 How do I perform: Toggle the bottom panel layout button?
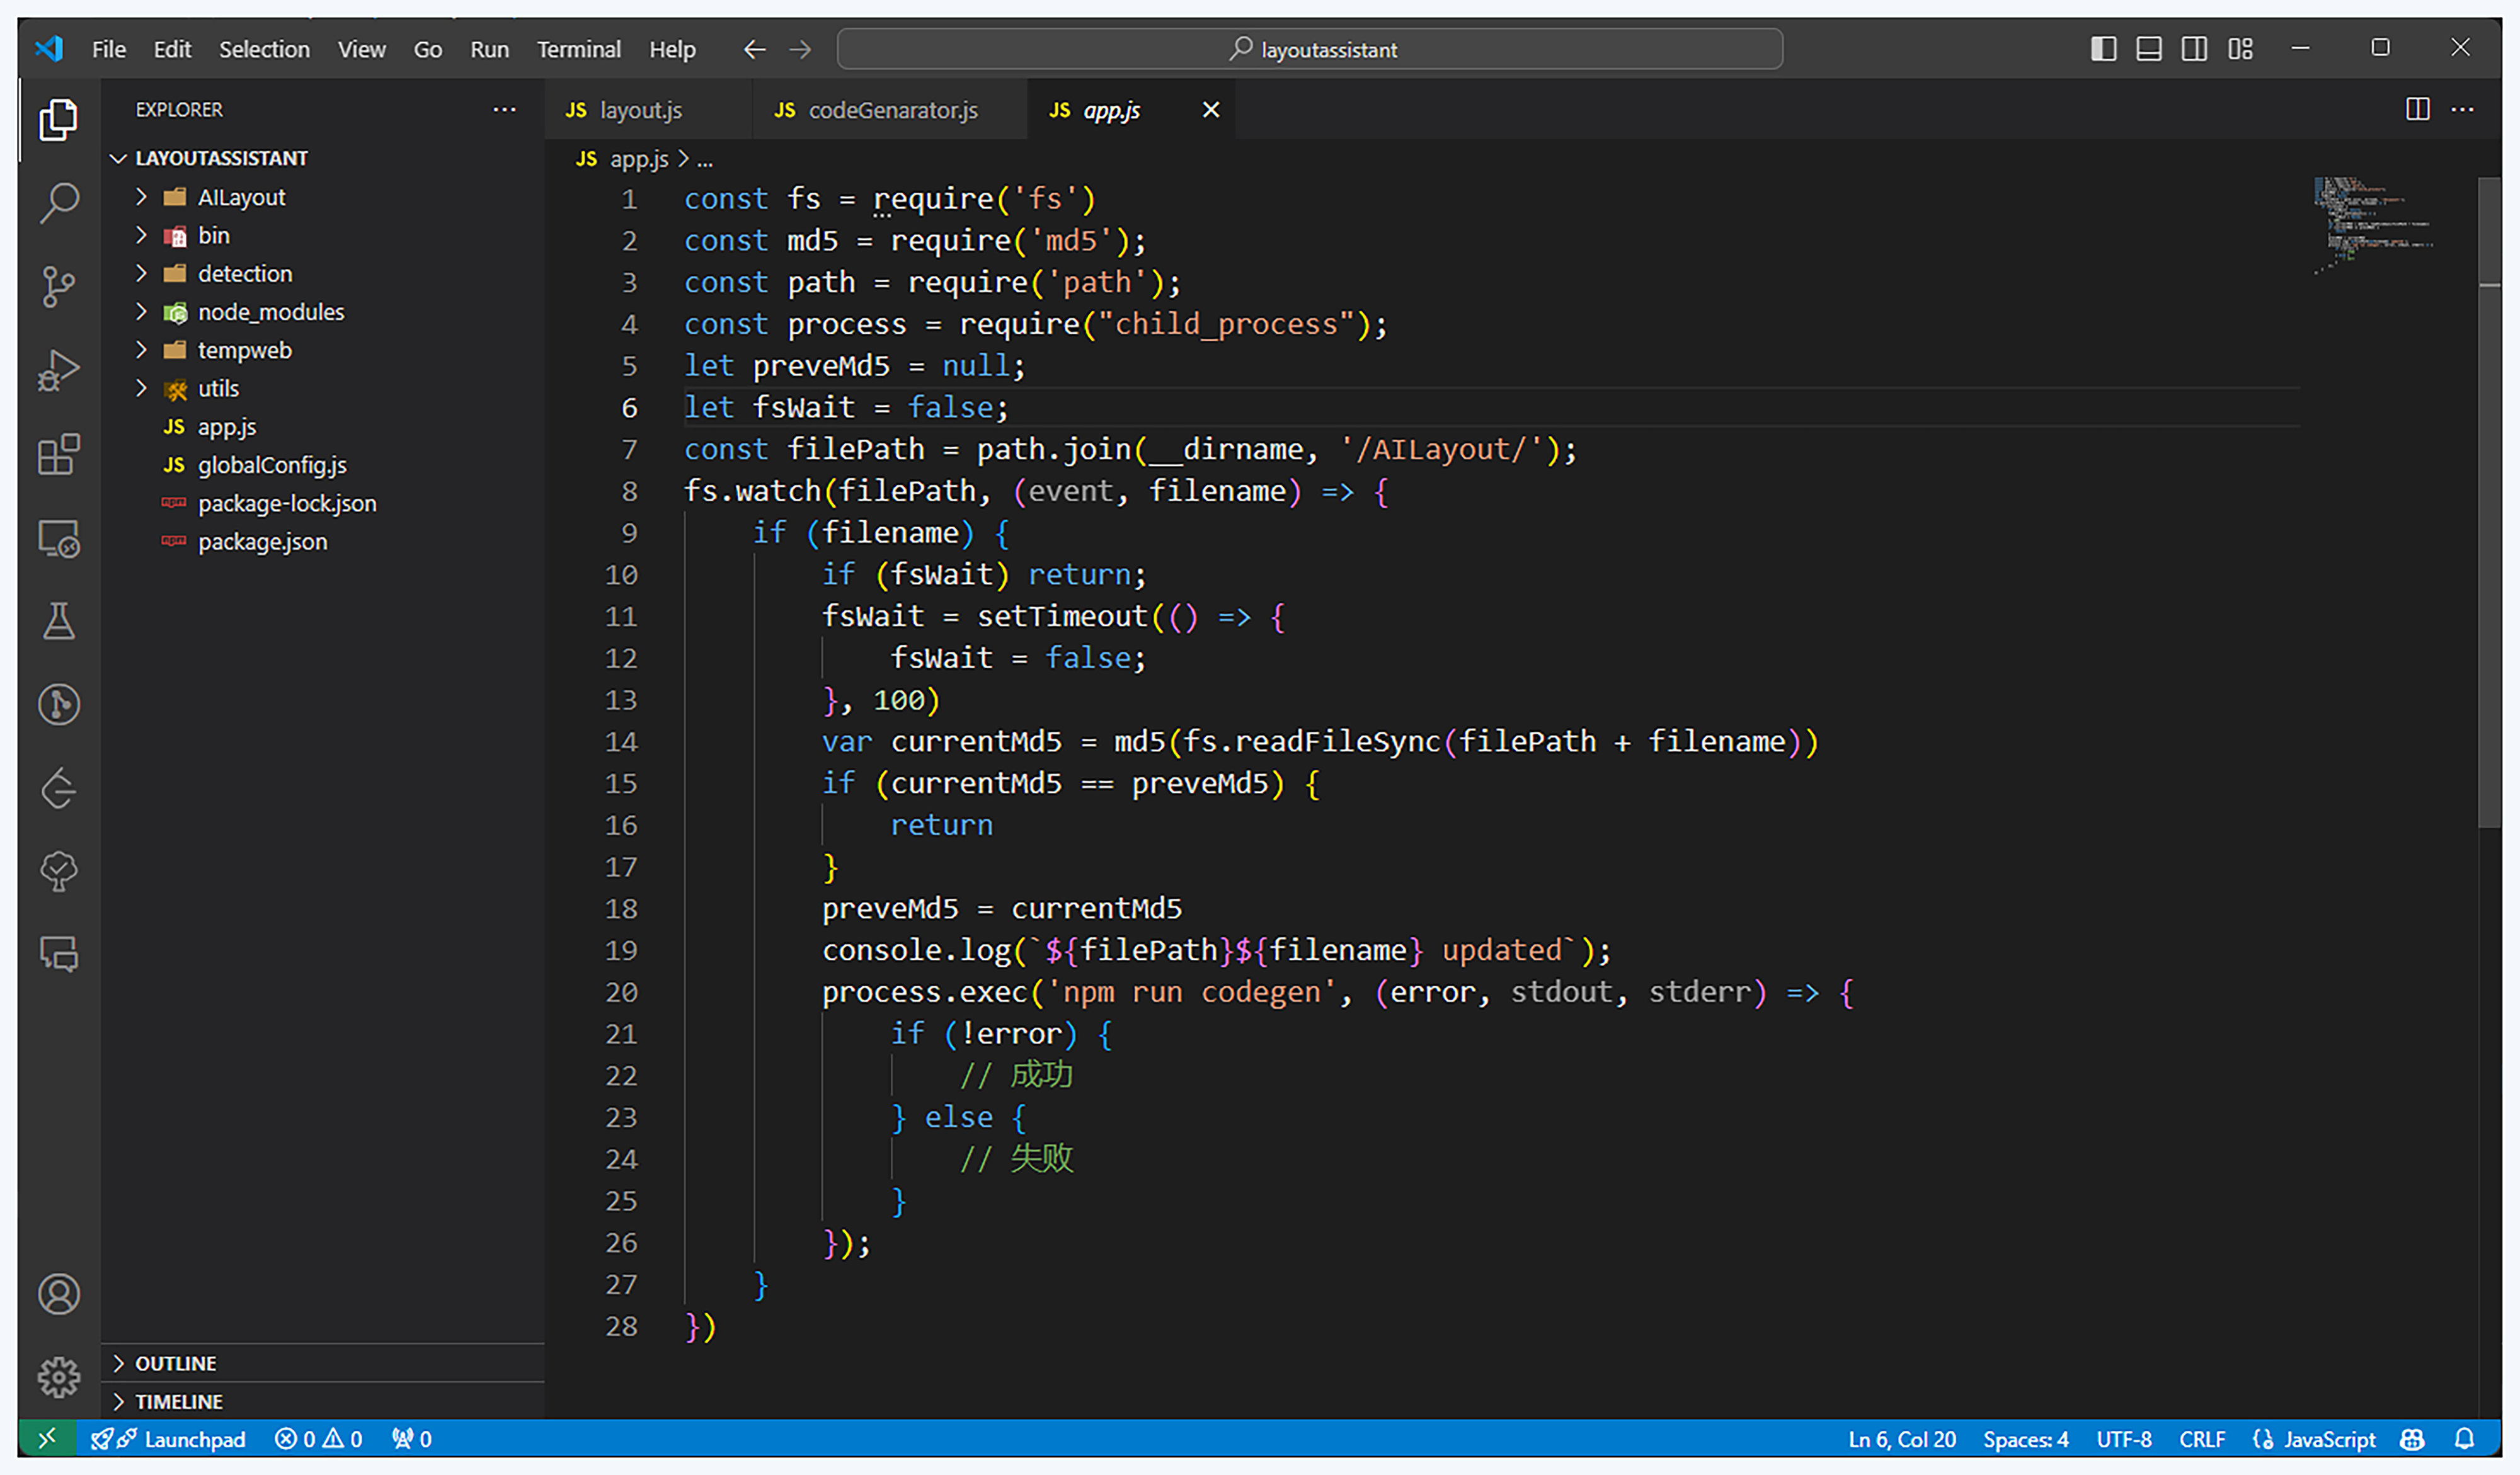coord(2149,49)
